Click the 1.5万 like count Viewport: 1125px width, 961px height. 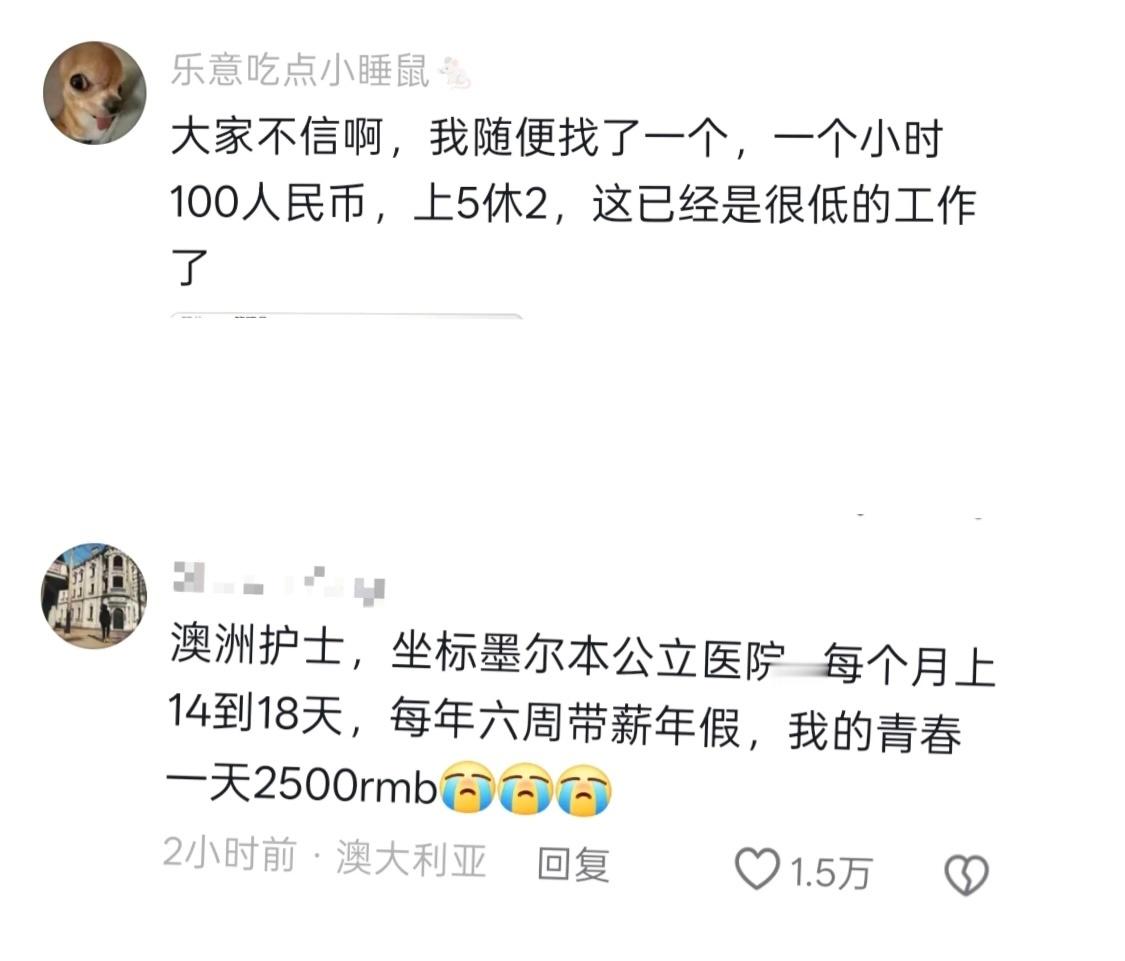(x=830, y=873)
